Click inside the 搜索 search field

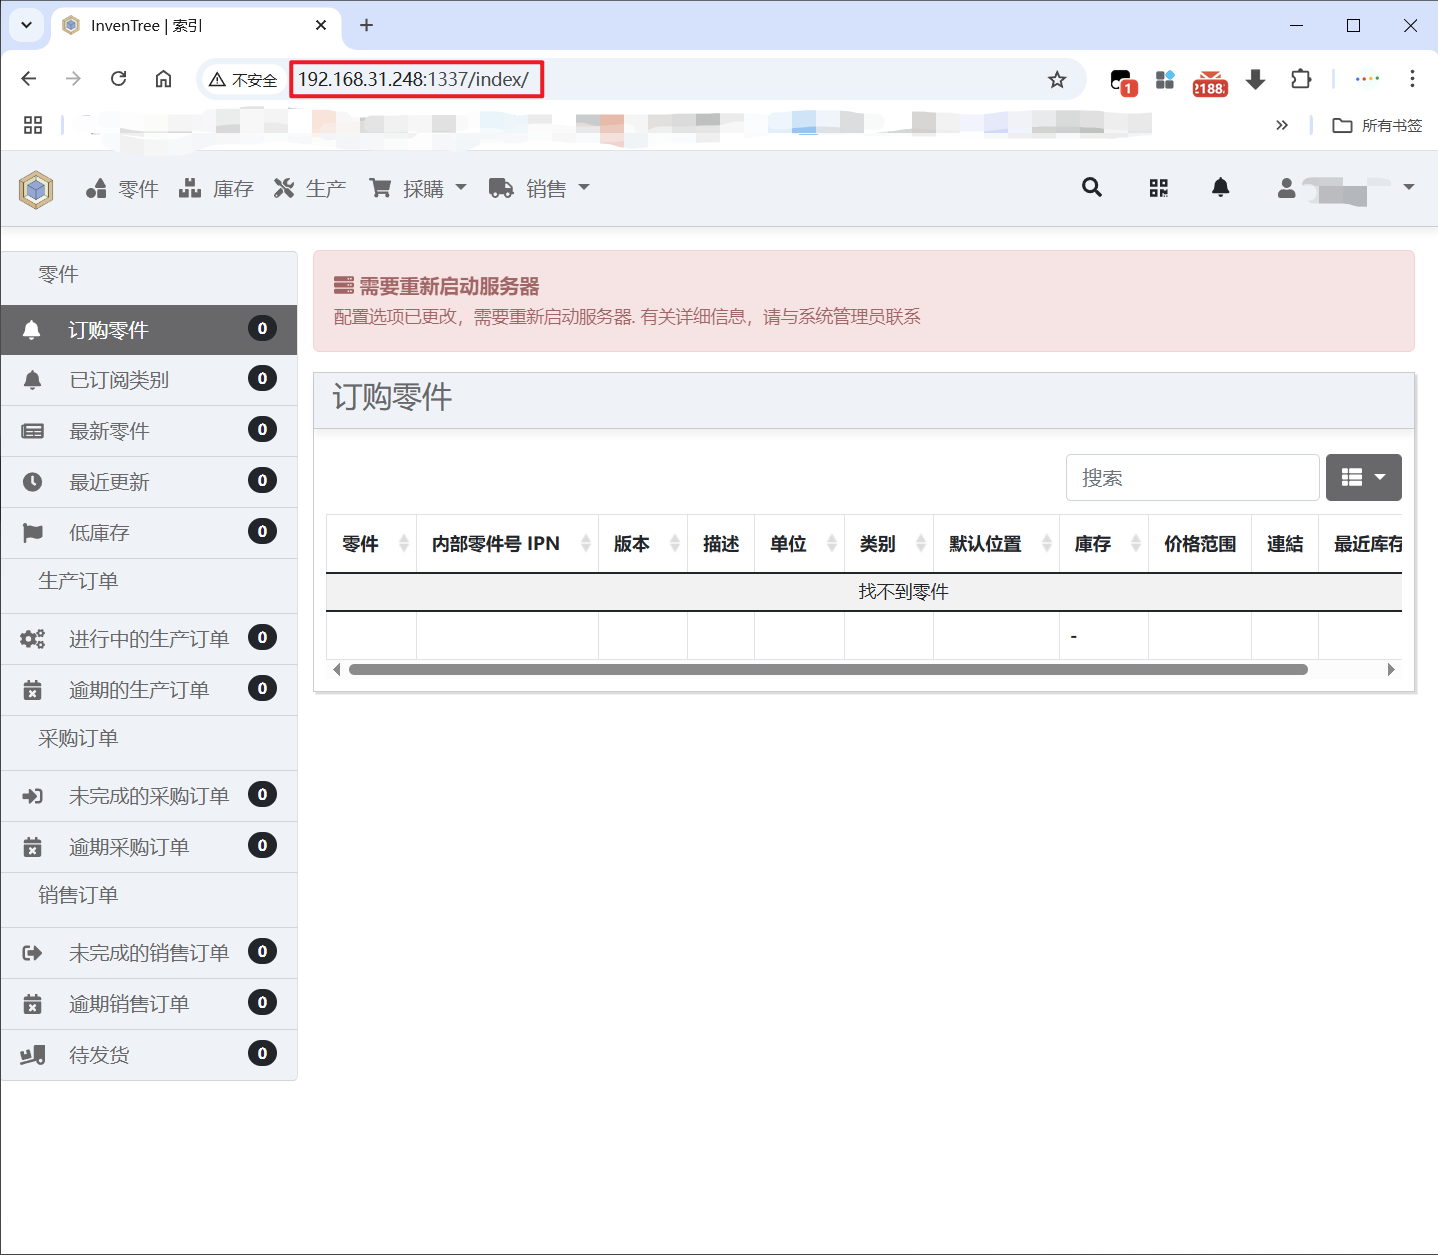point(1192,477)
